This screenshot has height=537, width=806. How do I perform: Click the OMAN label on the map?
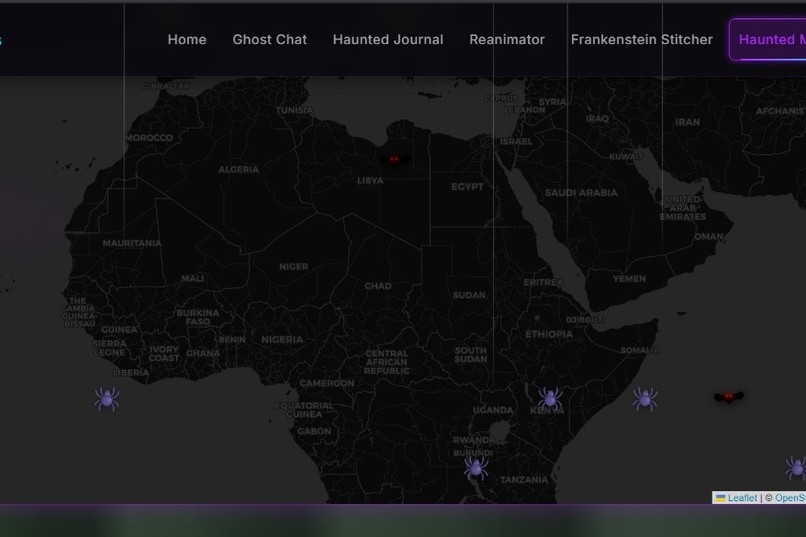709,237
